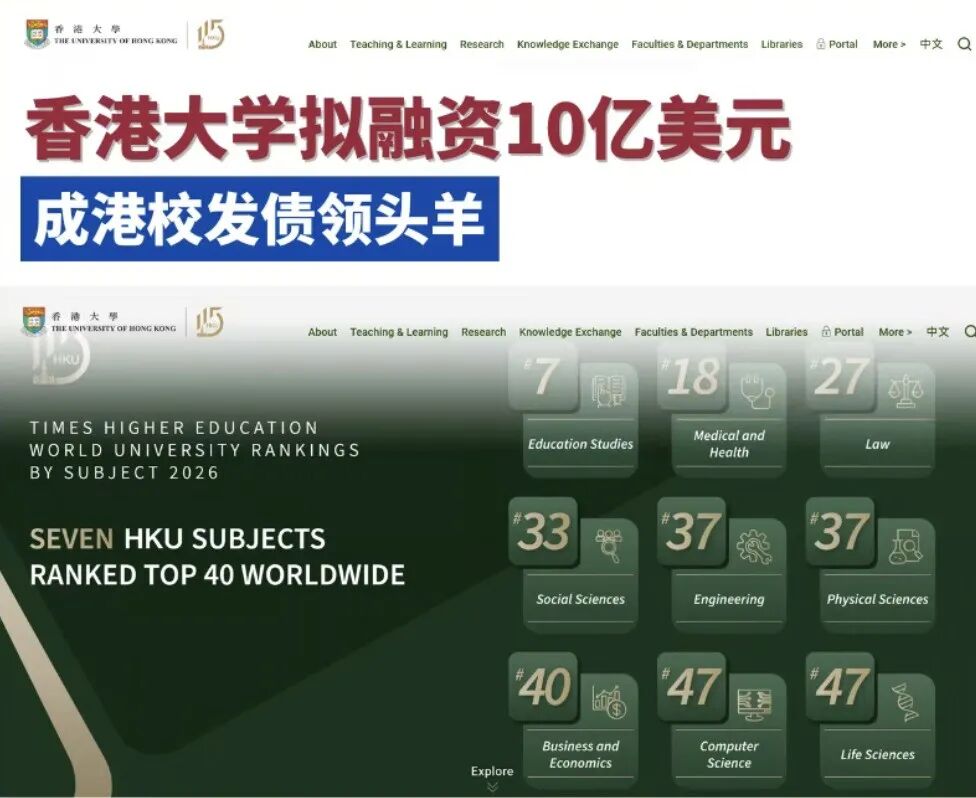Click the gear wrench Engineering icon
This screenshot has width=976, height=798.
pyautogui.click(x=754, y=547)
